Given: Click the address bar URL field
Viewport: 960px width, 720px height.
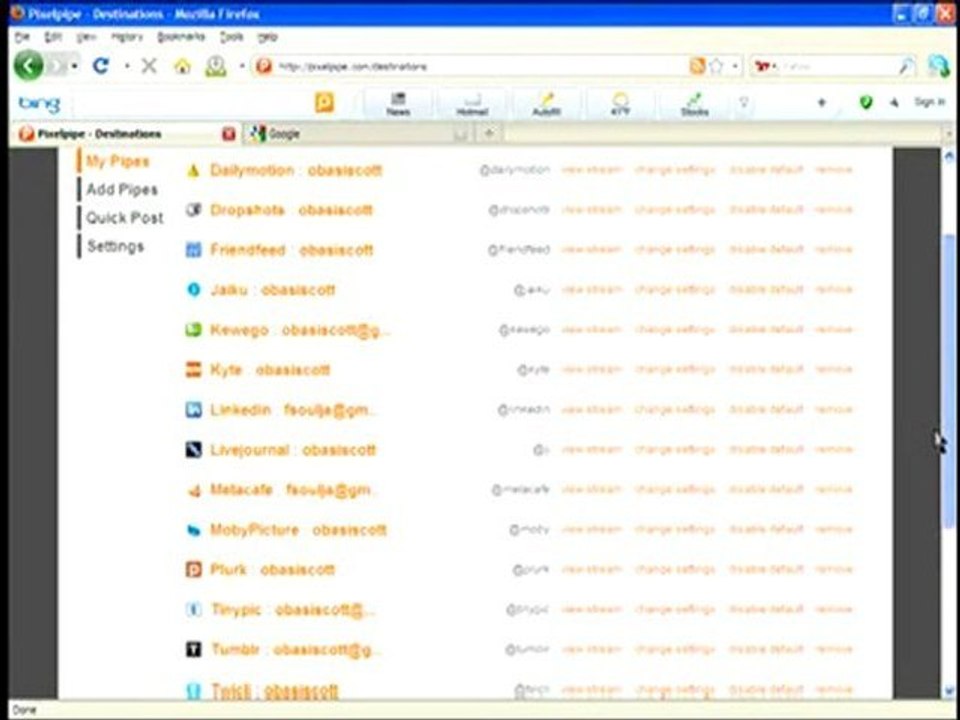Looking at the screenshot, I should click(x=481, y=66).
